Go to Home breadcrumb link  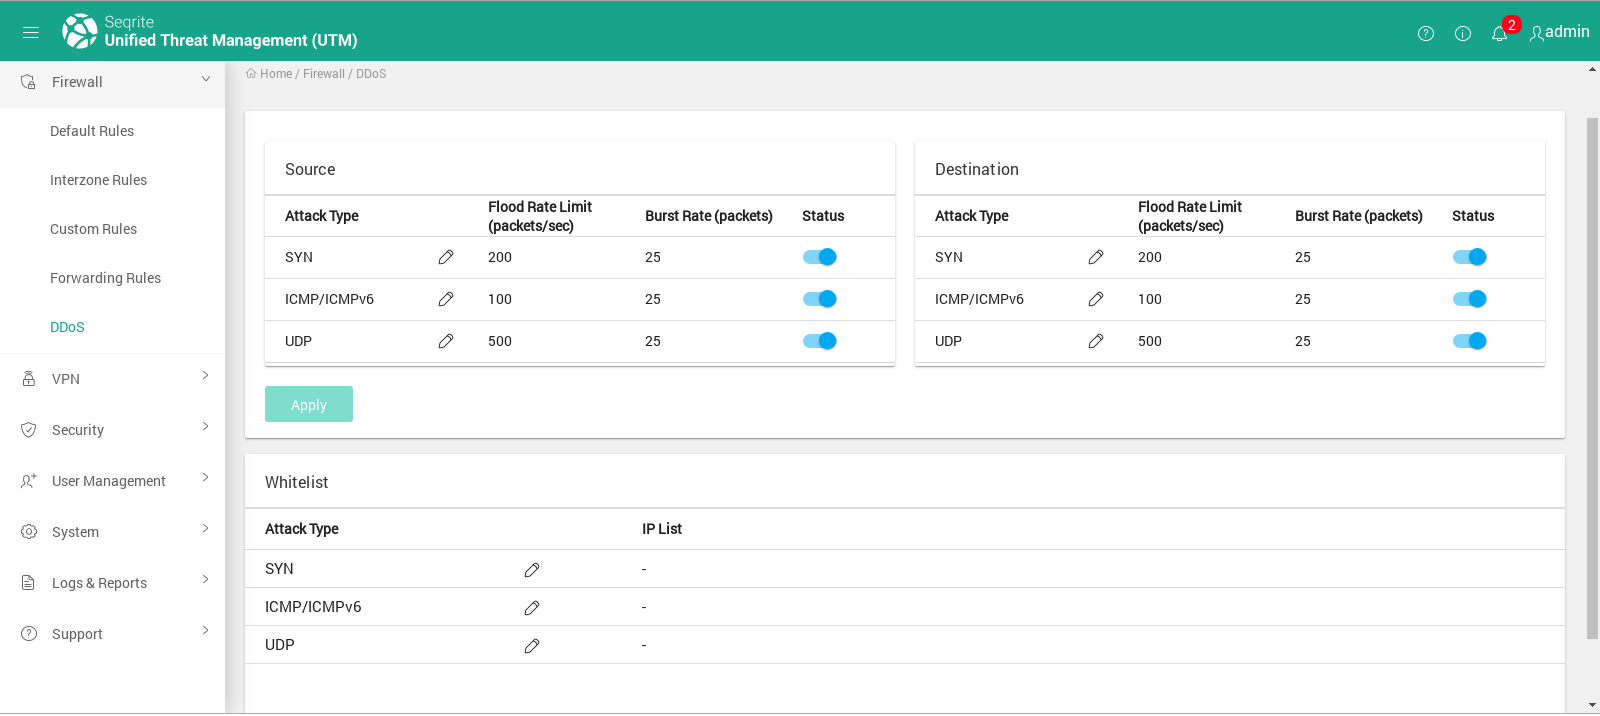275,74
